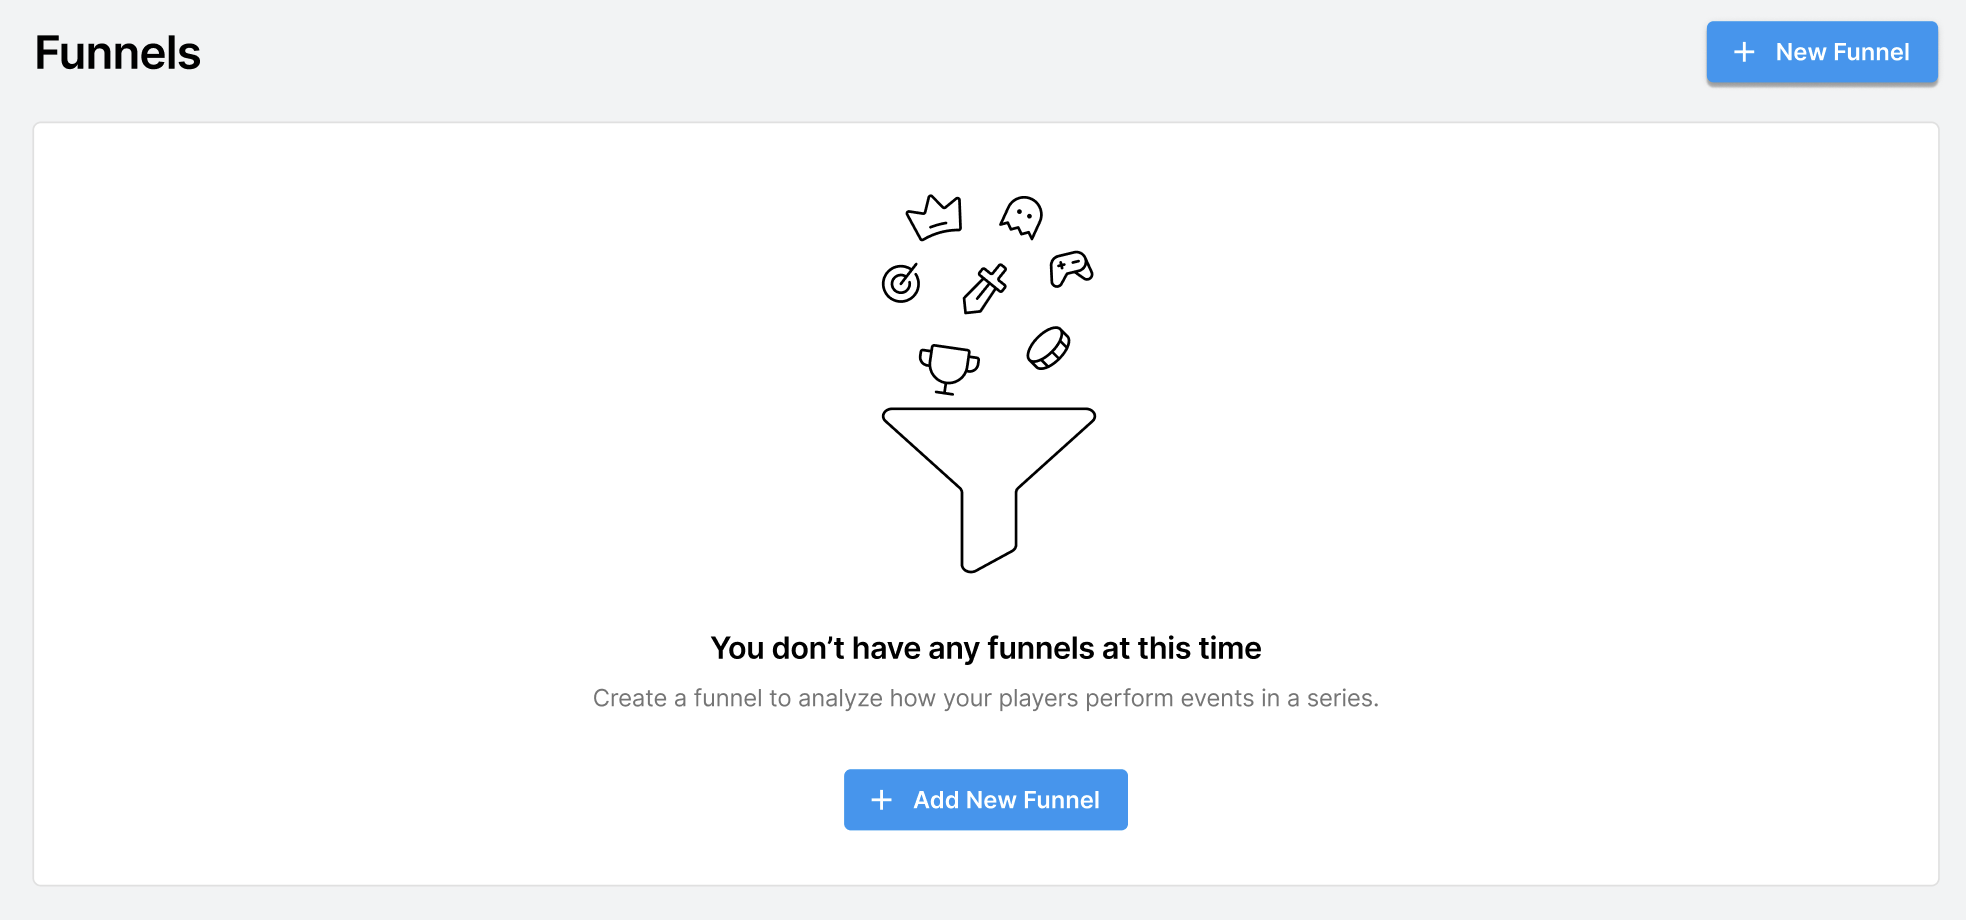Click the word "time" in the heading

click(x=1230, y=648)
